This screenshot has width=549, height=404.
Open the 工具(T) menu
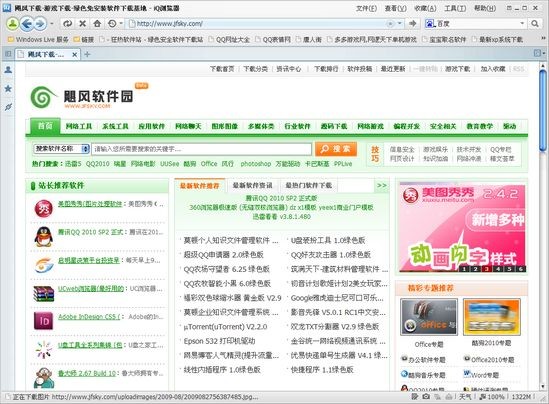455,8
